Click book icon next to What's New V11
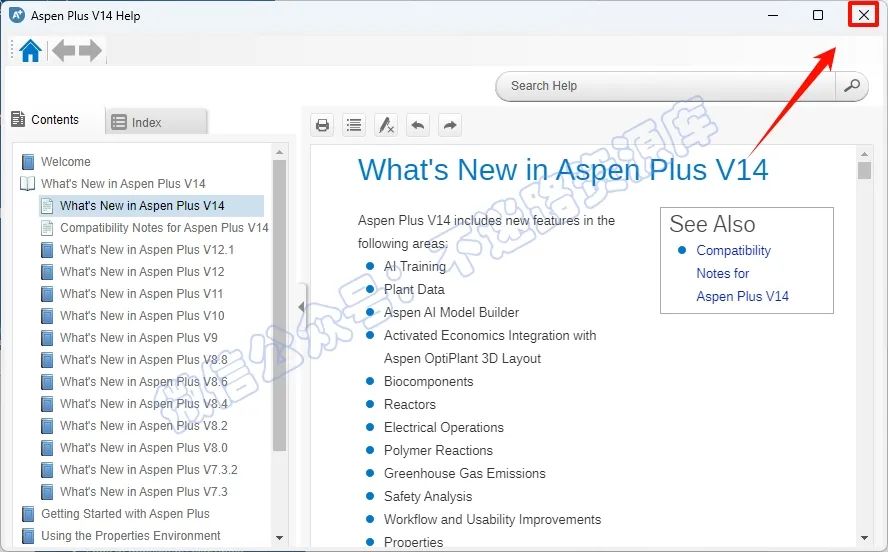Image resolution: width=888 pixels, height=552 pixels. click(48, 294)
